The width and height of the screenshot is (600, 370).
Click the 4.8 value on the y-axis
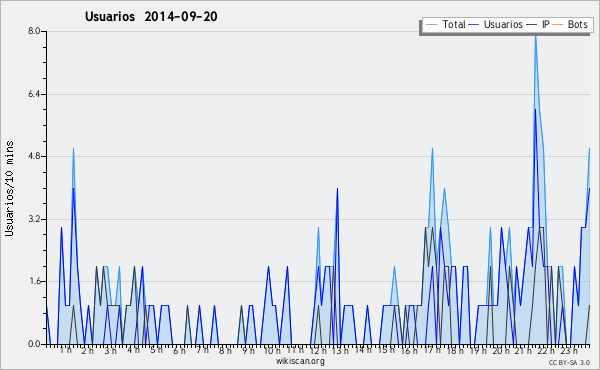pyautogui.click(x=34, y=156)
